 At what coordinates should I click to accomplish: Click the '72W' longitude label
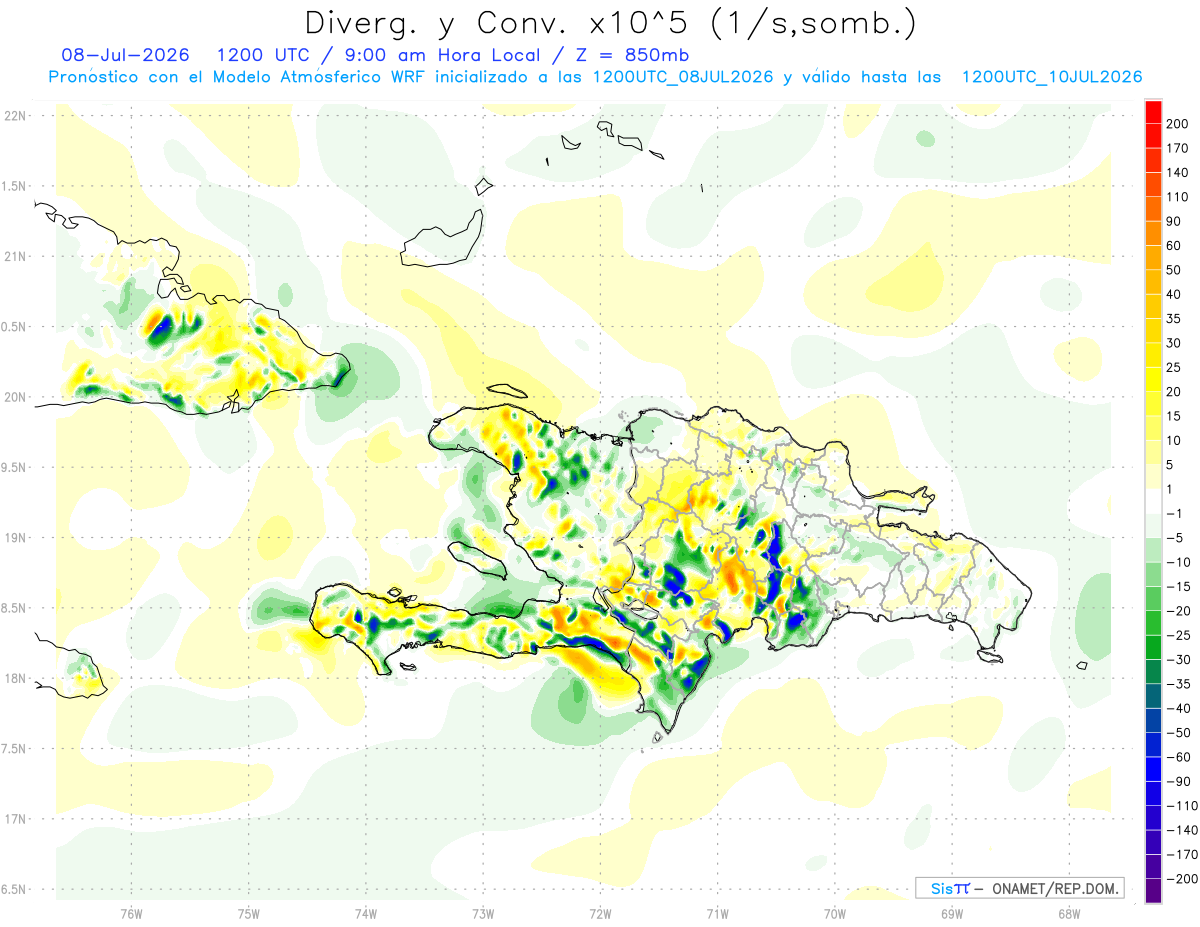(600, 913)
